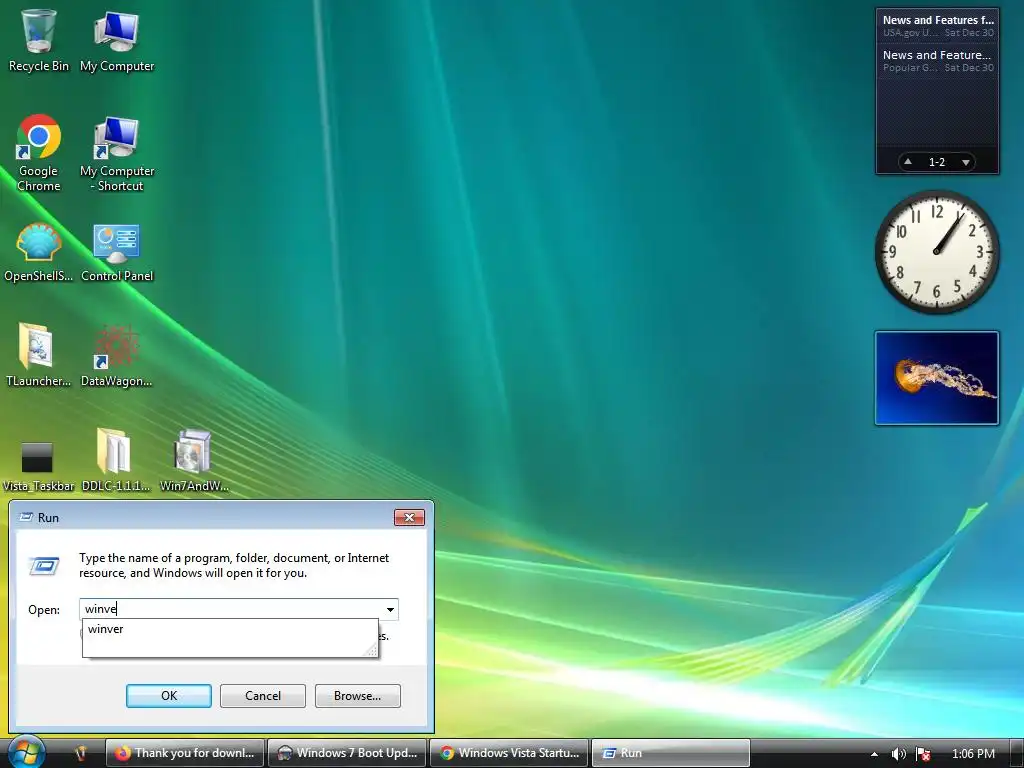1024x768 pixels.
Task: Confirm the Run dialog with OK
Action: pyautogui.click(x=168, y=696)
